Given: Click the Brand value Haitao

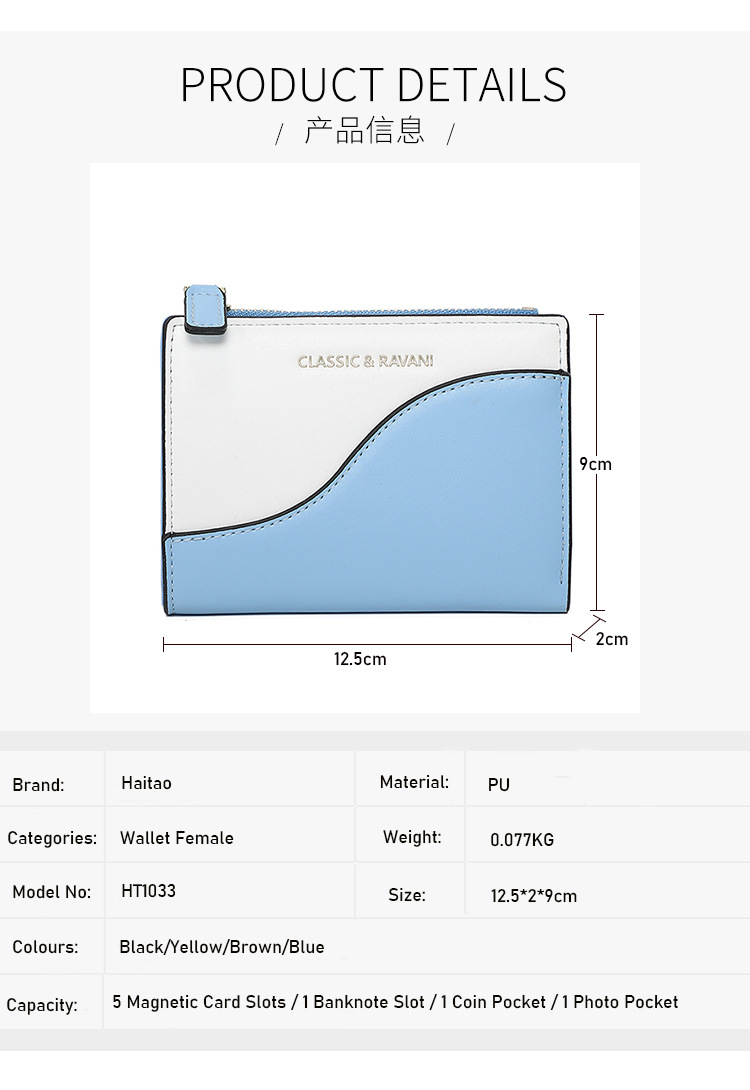Looking at the screenshot, I should [146, 783].
